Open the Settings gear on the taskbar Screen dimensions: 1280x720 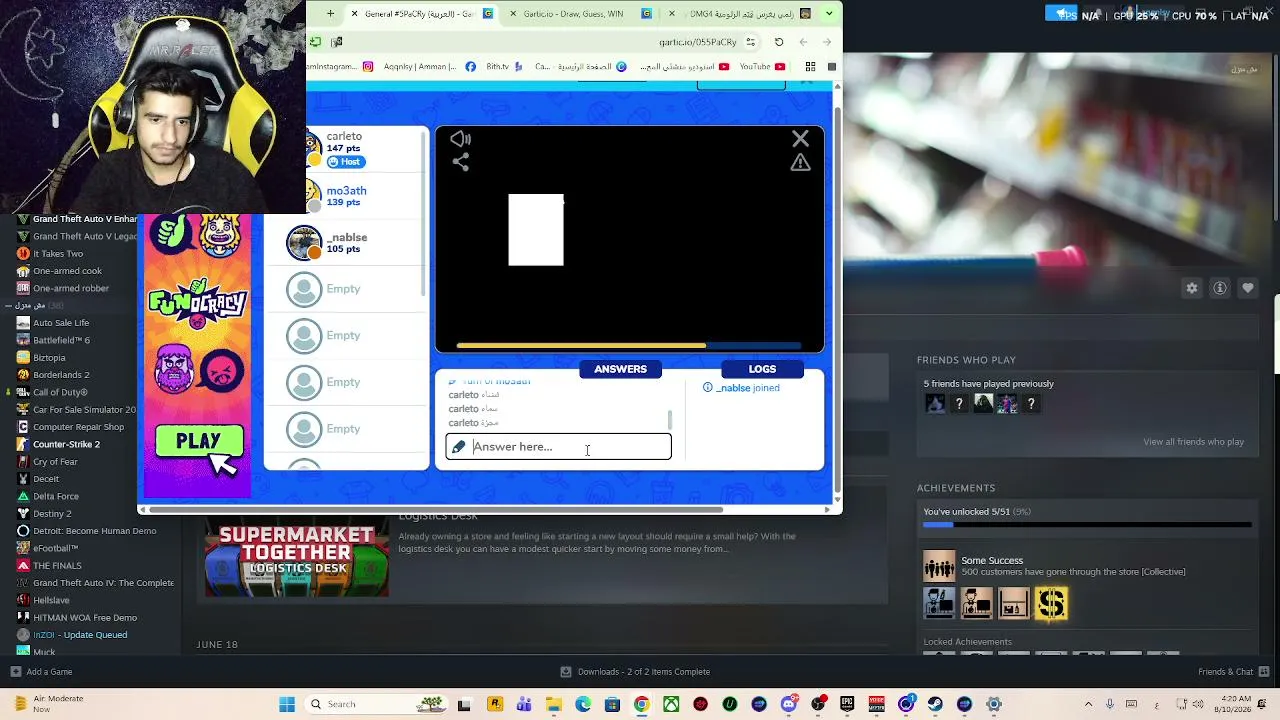click(x=994, y=704)
